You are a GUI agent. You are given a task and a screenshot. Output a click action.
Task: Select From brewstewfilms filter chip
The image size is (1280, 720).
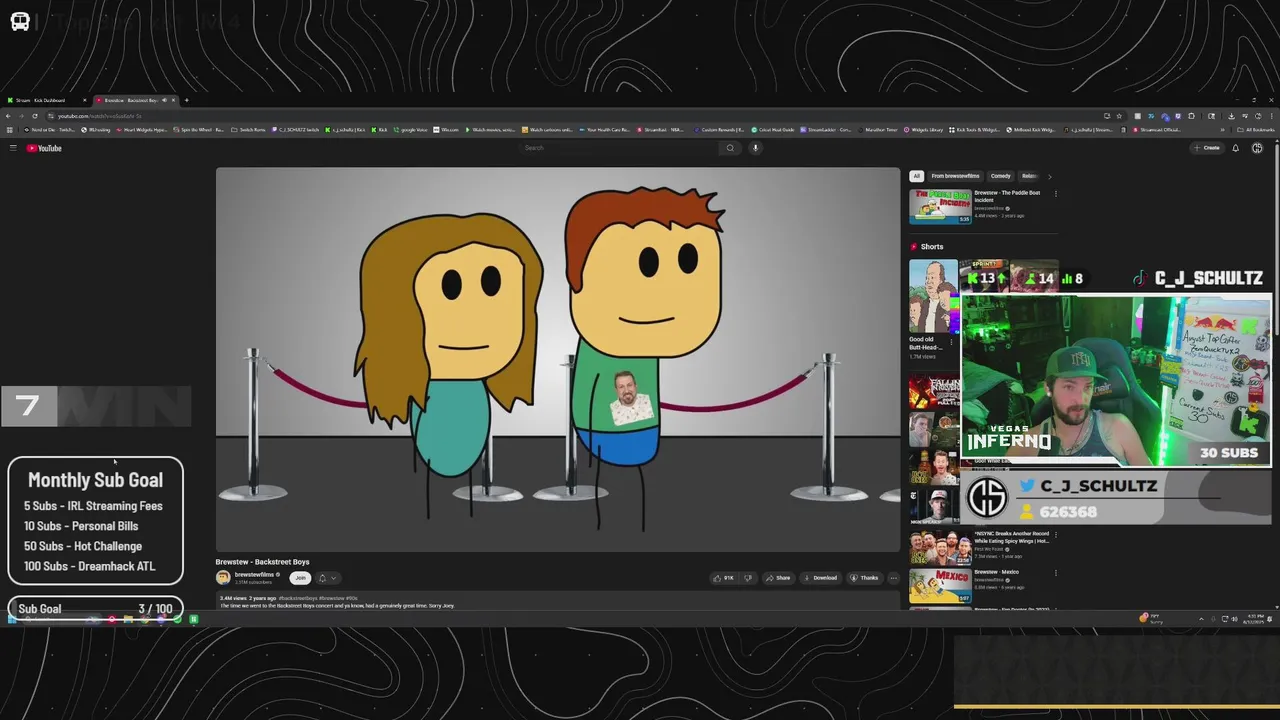pos(955,176)
